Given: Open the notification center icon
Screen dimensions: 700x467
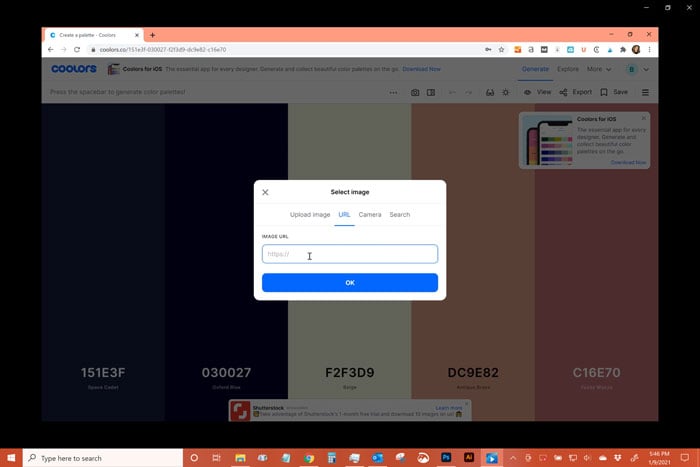Looking at the screenshot, I should tap(685, 458).
